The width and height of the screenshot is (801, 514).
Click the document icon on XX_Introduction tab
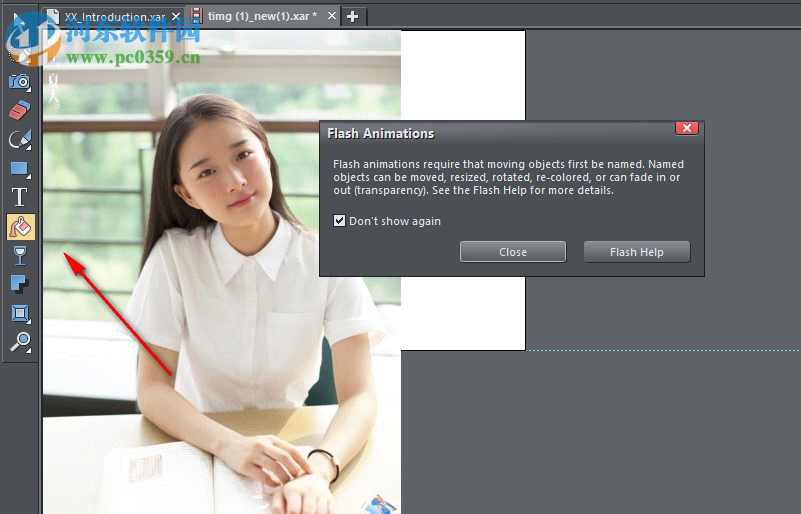pos(53,16)
